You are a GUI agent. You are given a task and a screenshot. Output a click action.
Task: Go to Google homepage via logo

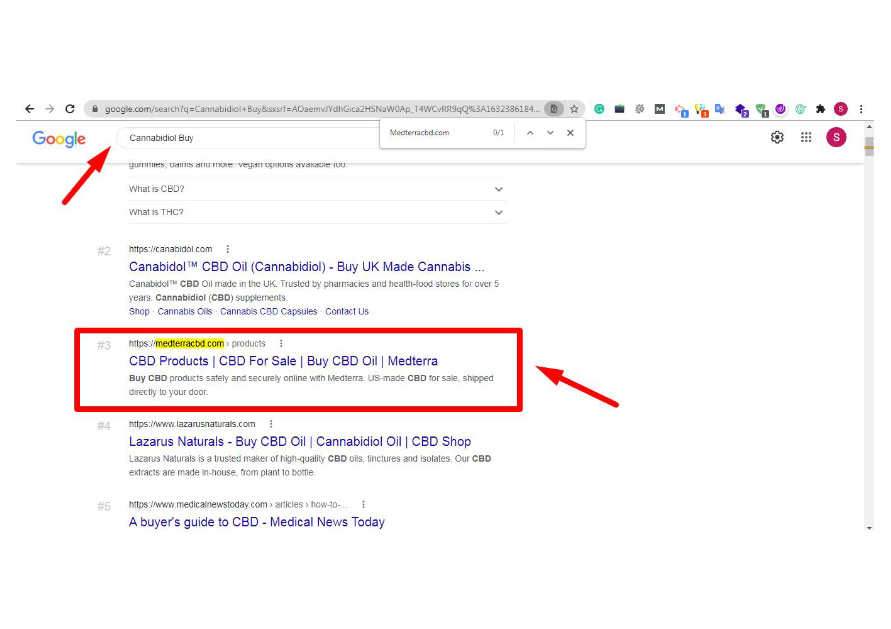59,139
